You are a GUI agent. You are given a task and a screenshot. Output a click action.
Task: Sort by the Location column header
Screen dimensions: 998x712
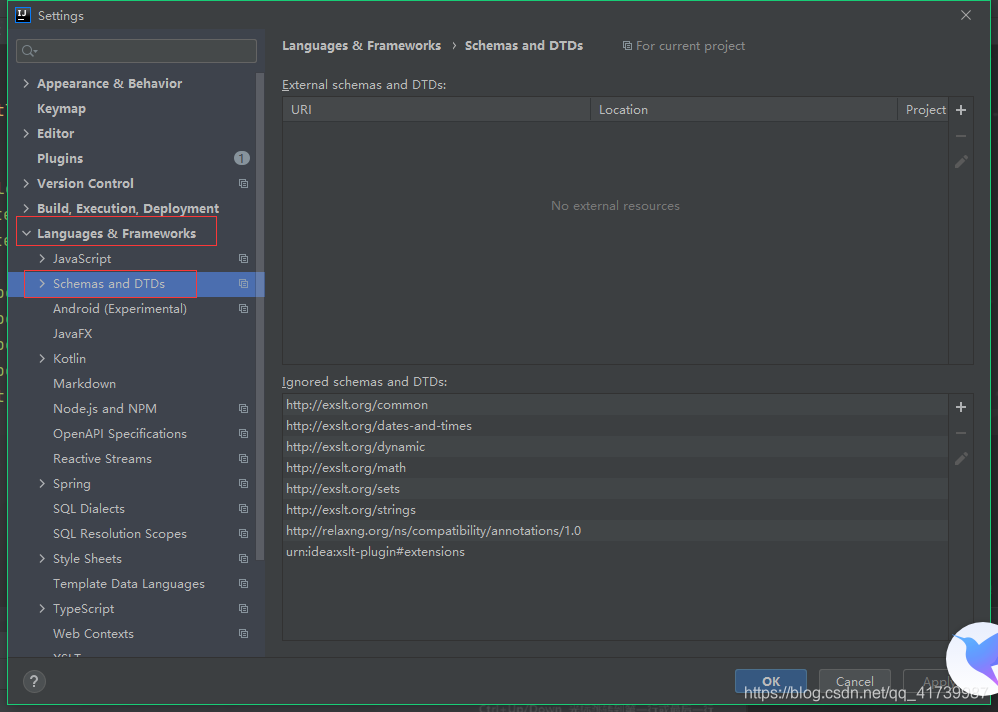pyautogui.click(x=743, y=109)
